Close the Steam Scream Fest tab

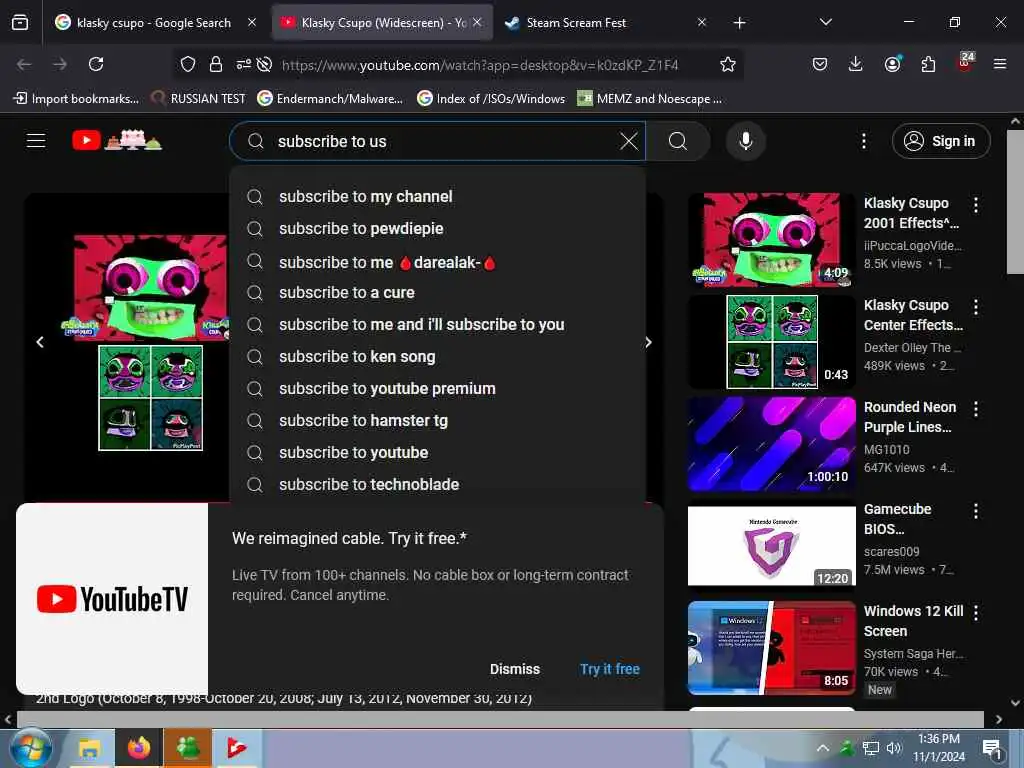click(x=701, y=22)
